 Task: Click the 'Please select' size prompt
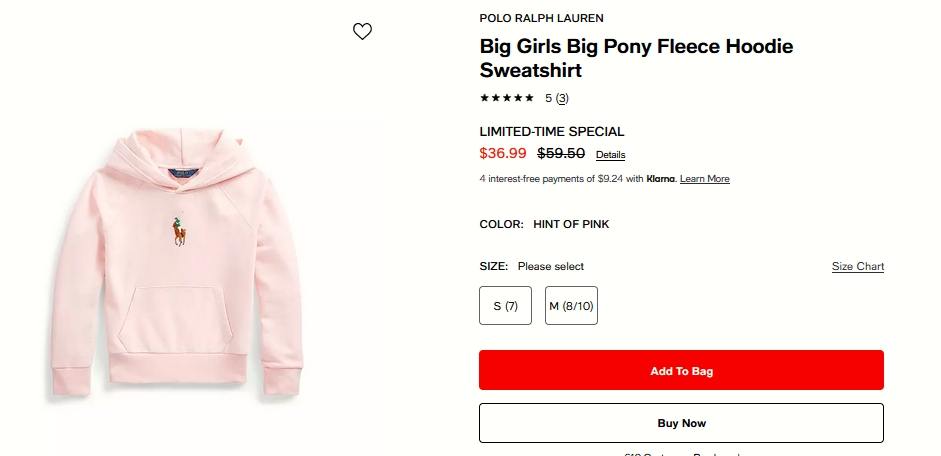click(551, 266)
